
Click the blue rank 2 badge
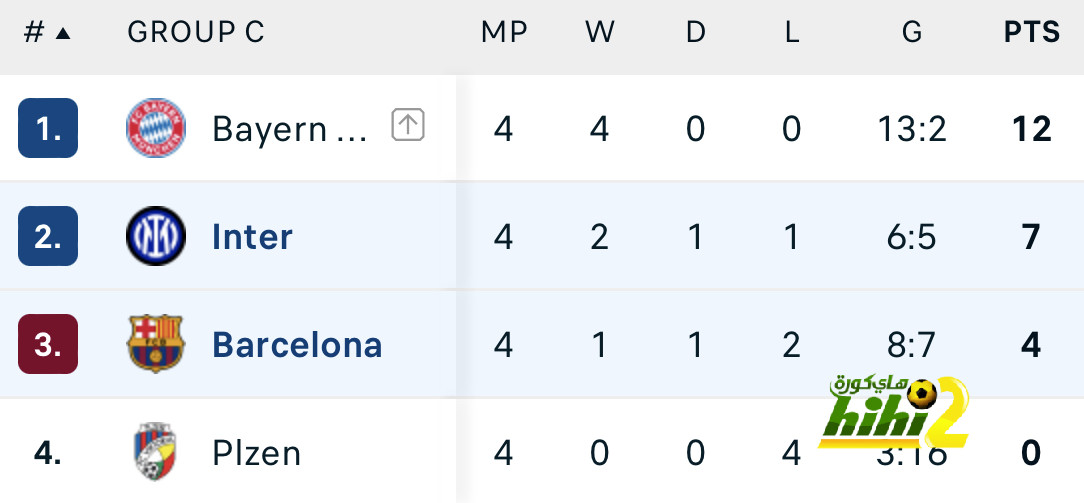(x=48, y=237)
